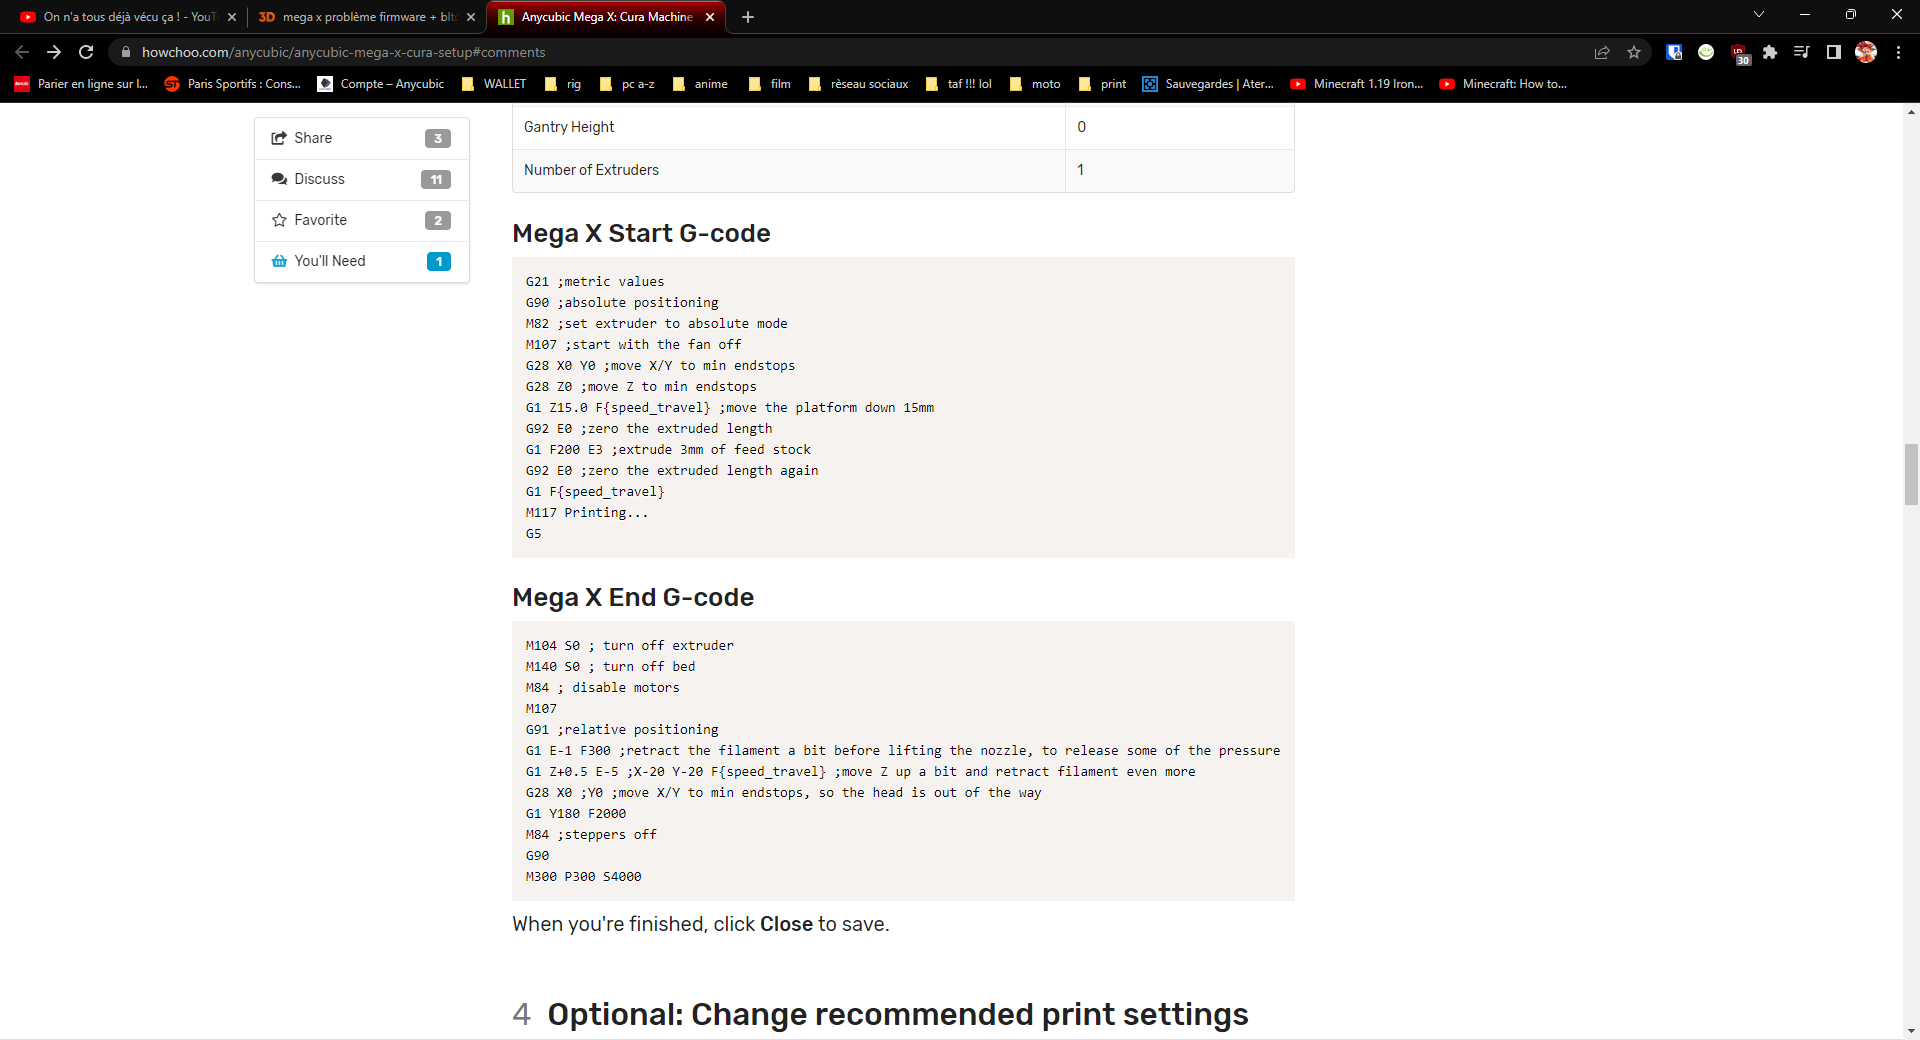This screenshot has height=1040, width=1920.
Task: Mark guide as Favorite
Action: tap(361, 220)
